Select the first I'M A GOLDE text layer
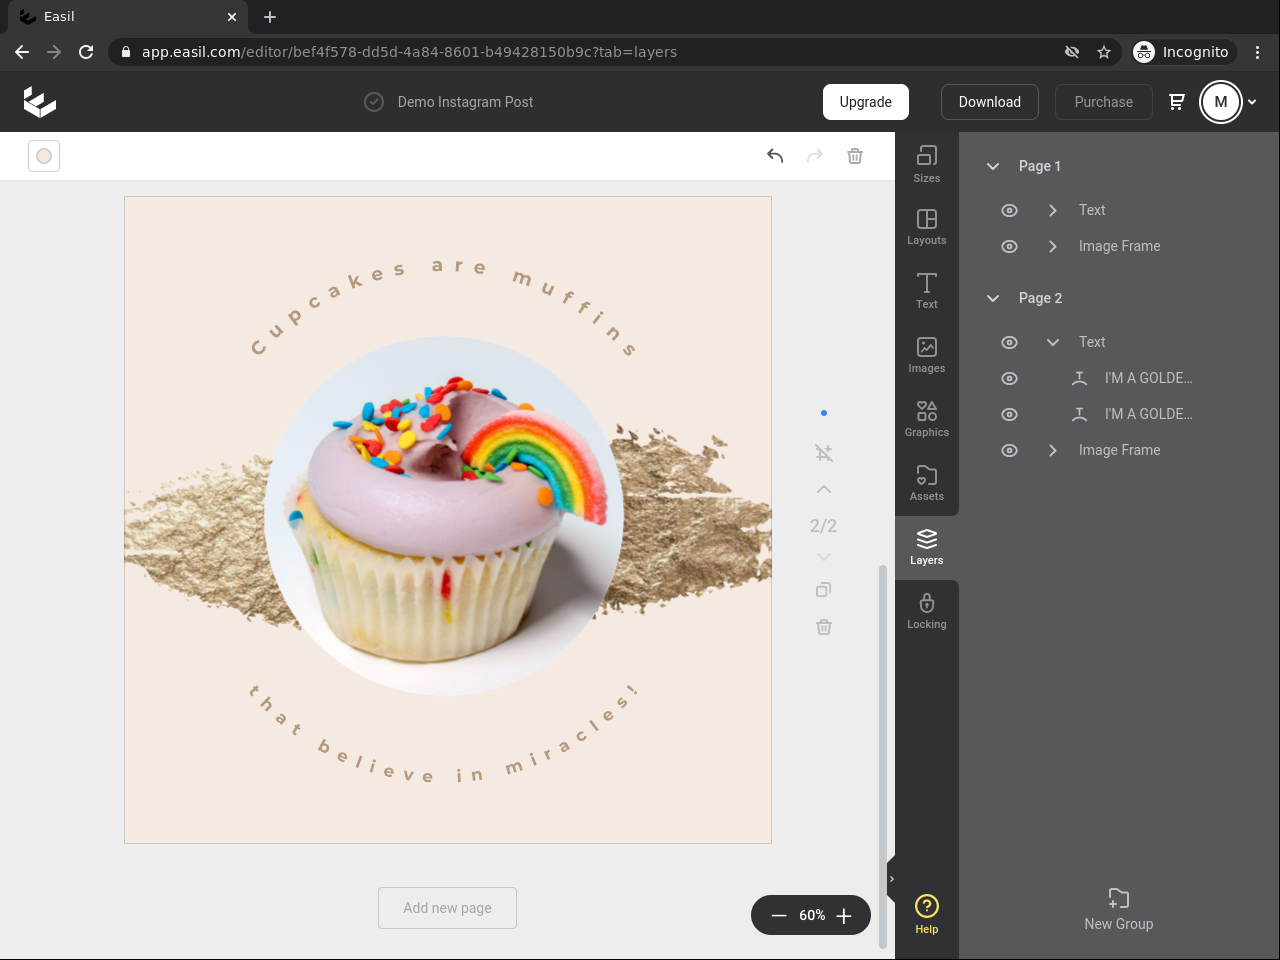The image size is (1280, 960). tap(1148, 378)
